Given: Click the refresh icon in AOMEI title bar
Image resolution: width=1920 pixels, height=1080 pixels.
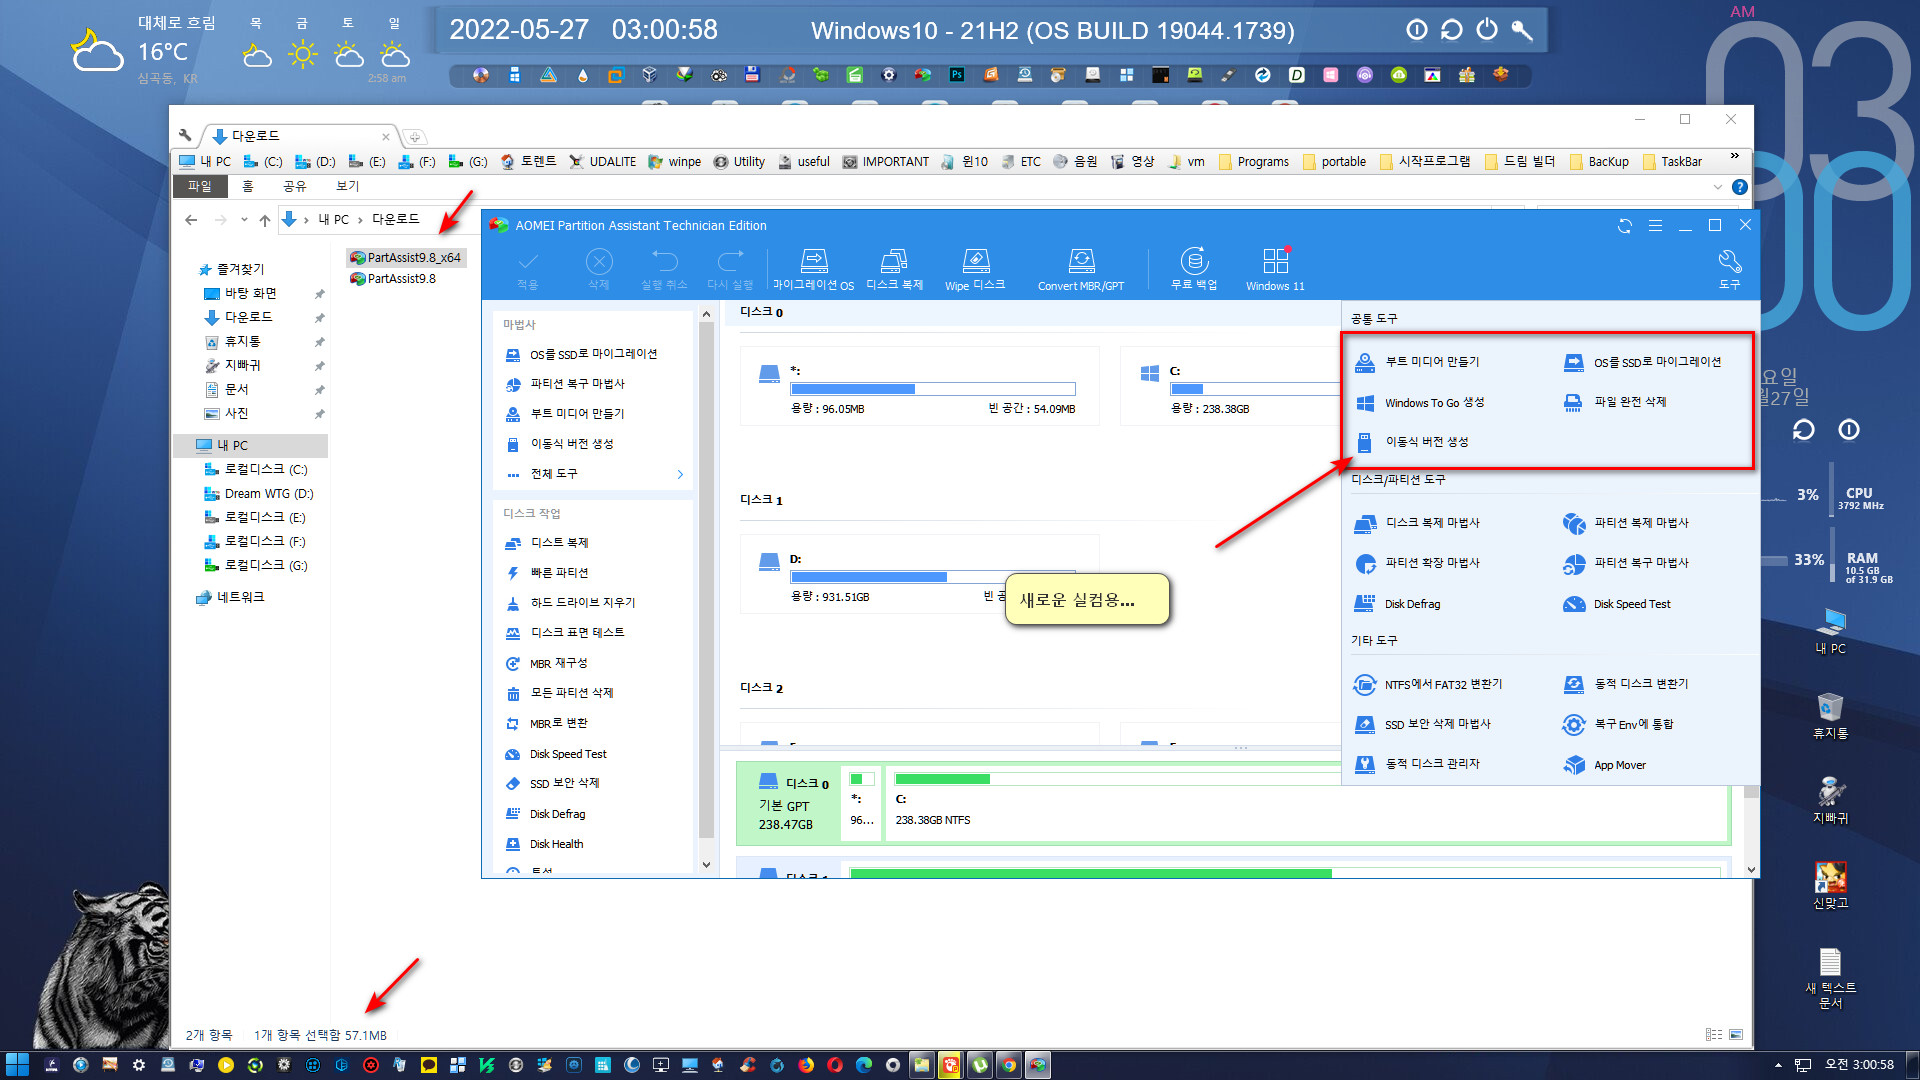Looking at the screenshot, I should coord(1625,226).
